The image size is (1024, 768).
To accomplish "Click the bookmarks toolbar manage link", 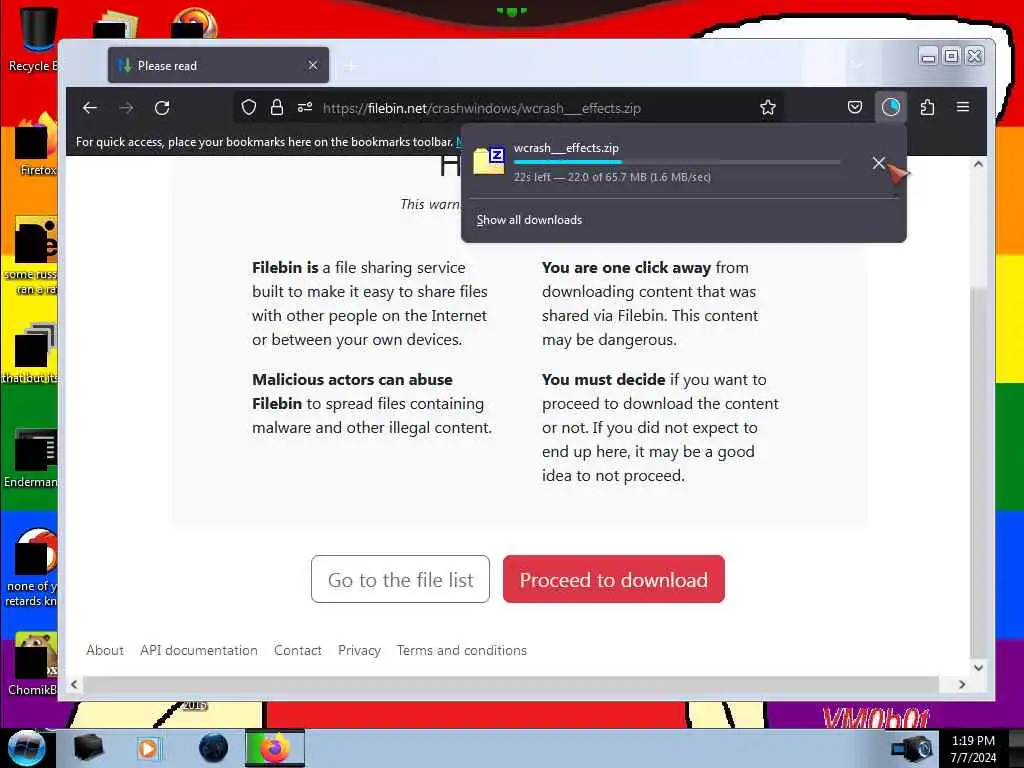I will [x=459, y=142].
